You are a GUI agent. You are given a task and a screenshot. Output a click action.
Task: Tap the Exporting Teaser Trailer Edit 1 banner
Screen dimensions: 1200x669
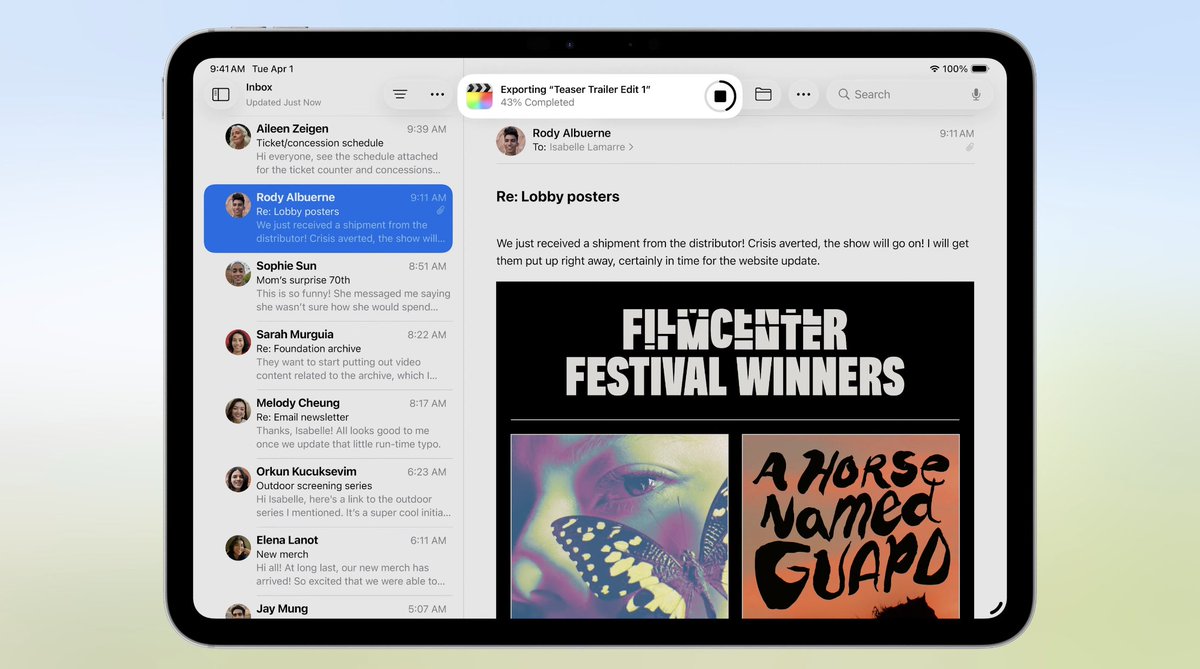(x=599, y=96)
